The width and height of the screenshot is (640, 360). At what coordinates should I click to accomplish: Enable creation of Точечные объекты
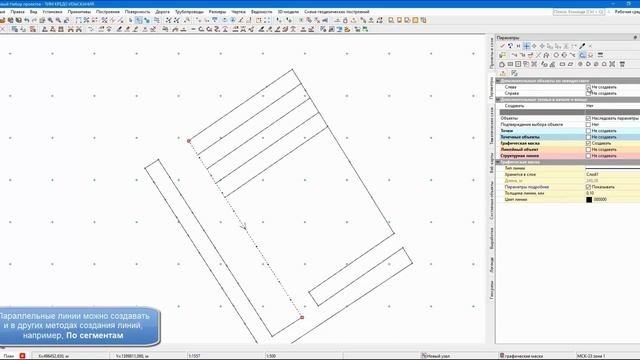coord(588,137)
